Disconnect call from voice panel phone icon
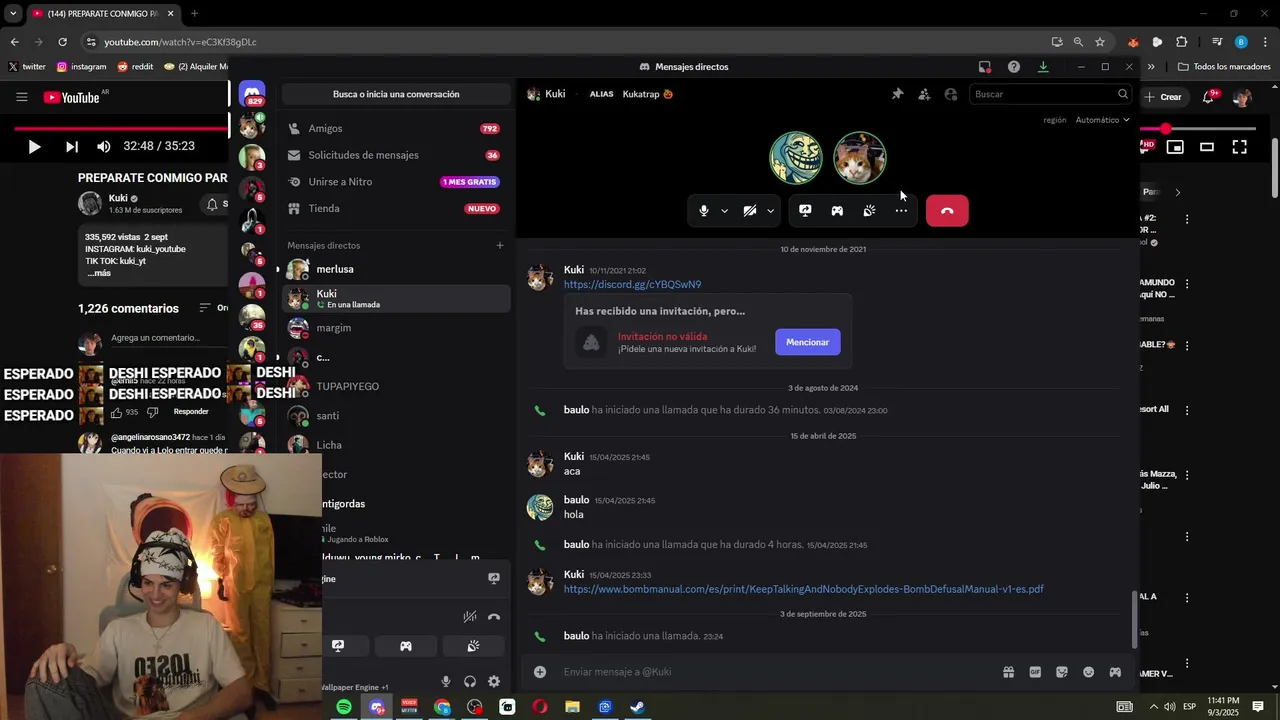This screenshot has width=1280, height=720. [494, 617]
